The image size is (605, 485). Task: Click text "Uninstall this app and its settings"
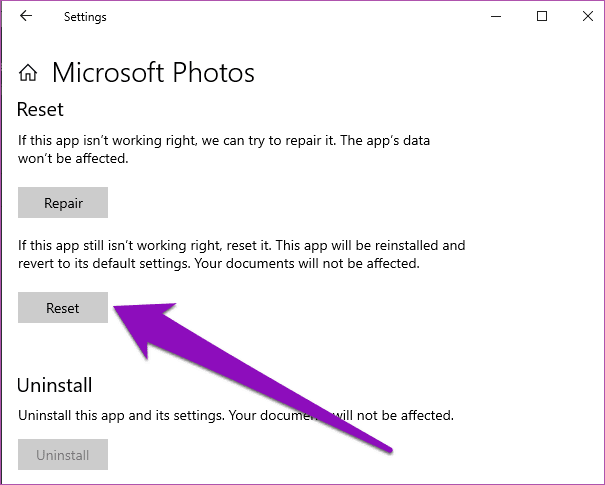121,416
